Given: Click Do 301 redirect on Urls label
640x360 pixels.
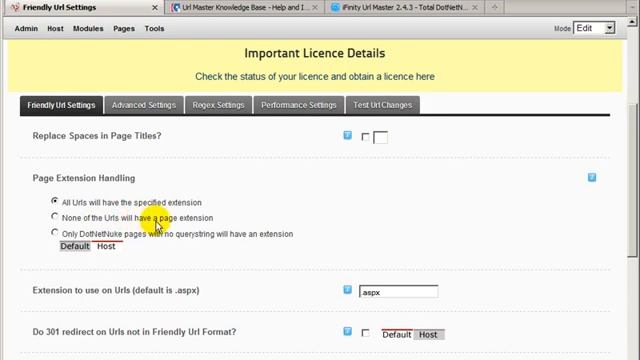Looking at the screenshot, I should (x=134, y=332).
